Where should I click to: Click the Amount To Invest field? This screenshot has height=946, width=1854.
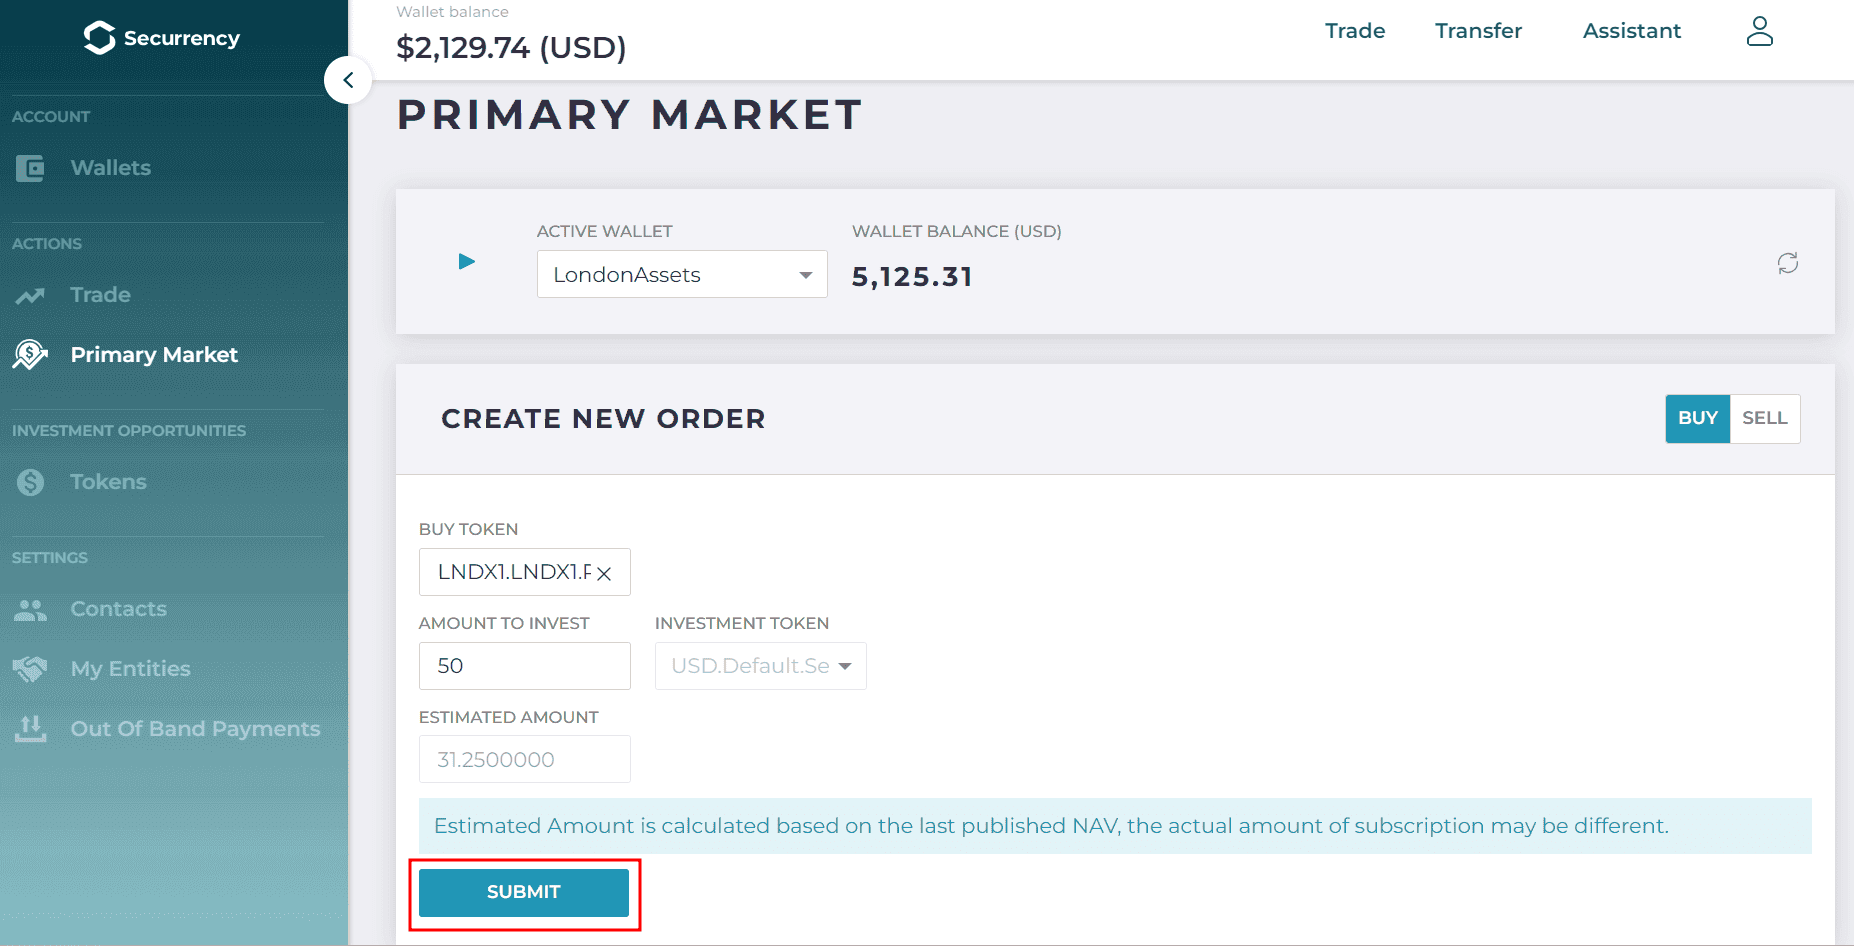point(524,666)
